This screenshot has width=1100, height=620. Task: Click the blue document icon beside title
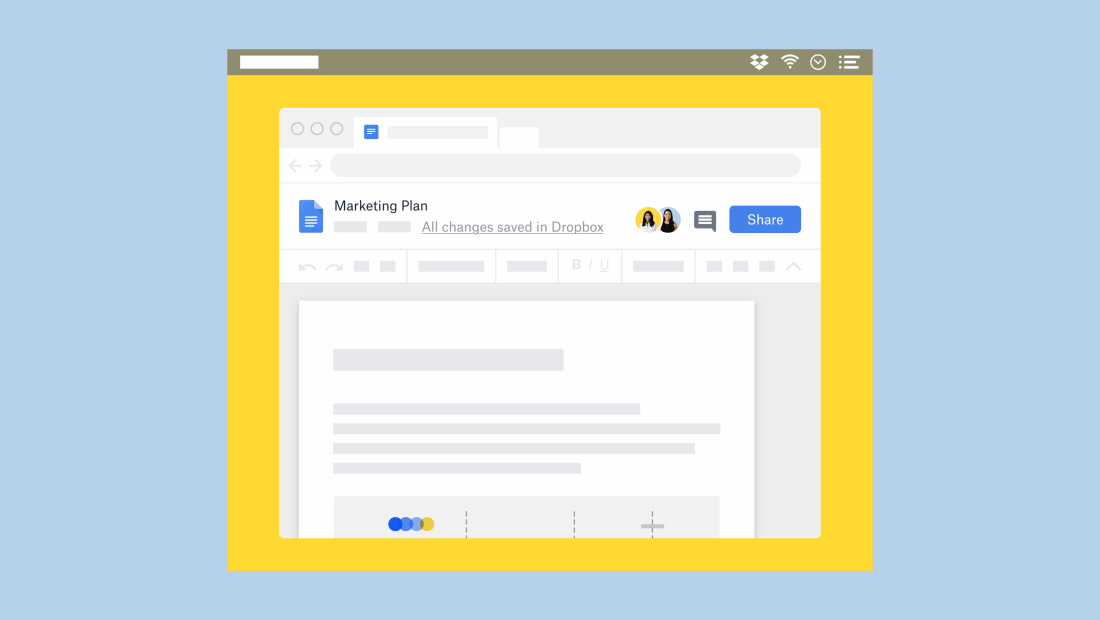311,217
